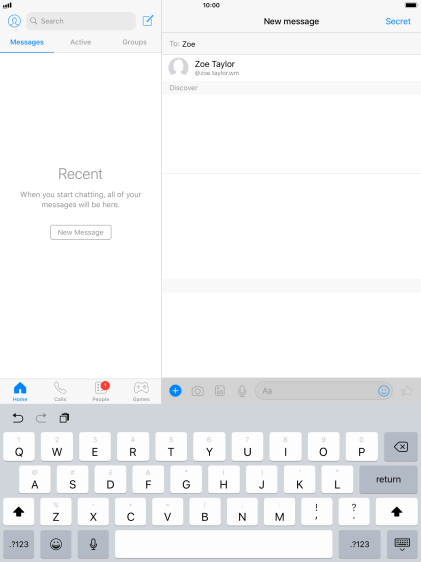Open the emoji smiley in message field

click(x=383, y=391)
